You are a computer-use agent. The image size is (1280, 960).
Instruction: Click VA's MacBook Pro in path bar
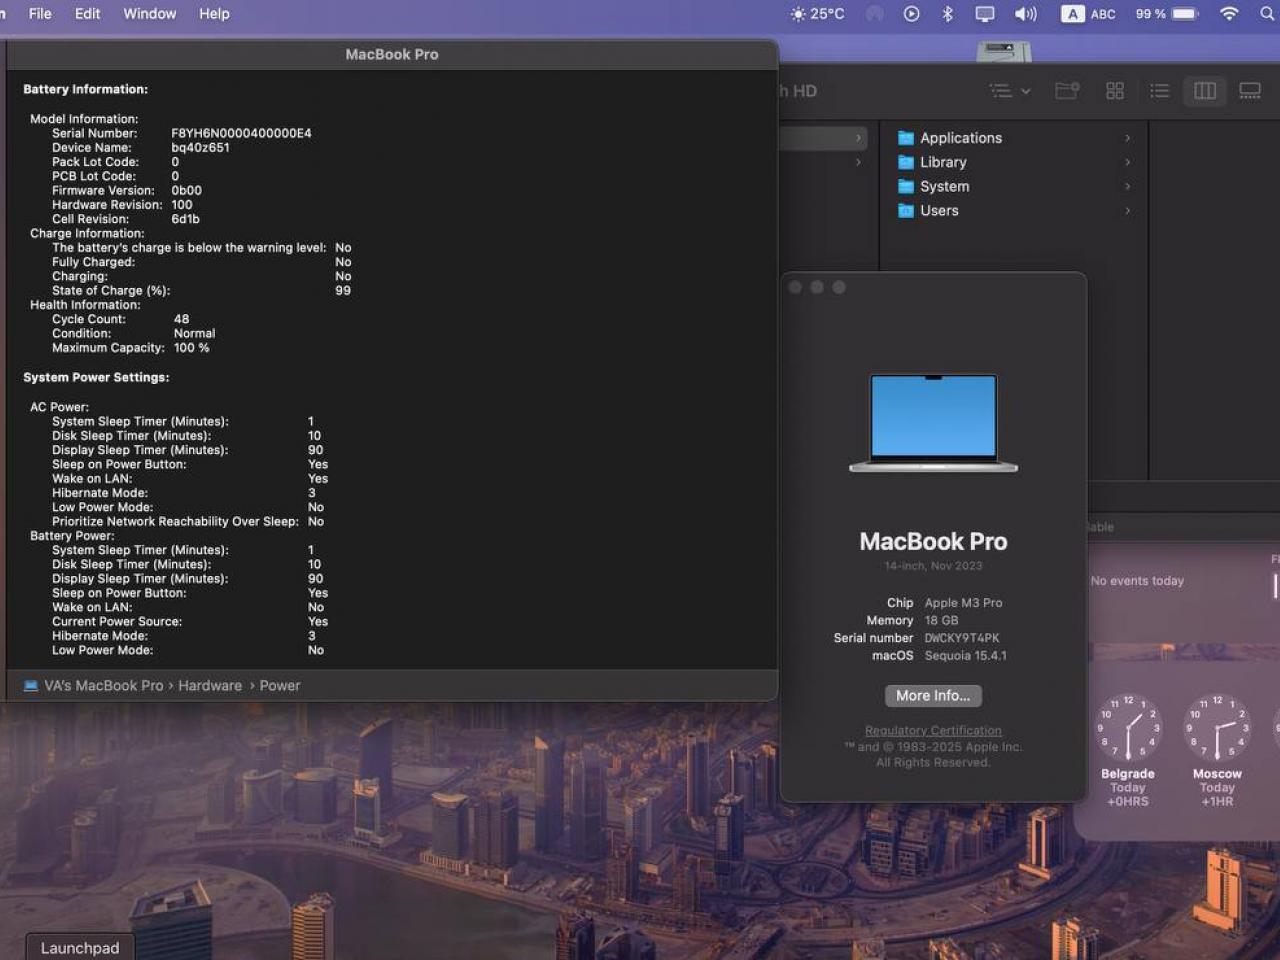103,686
